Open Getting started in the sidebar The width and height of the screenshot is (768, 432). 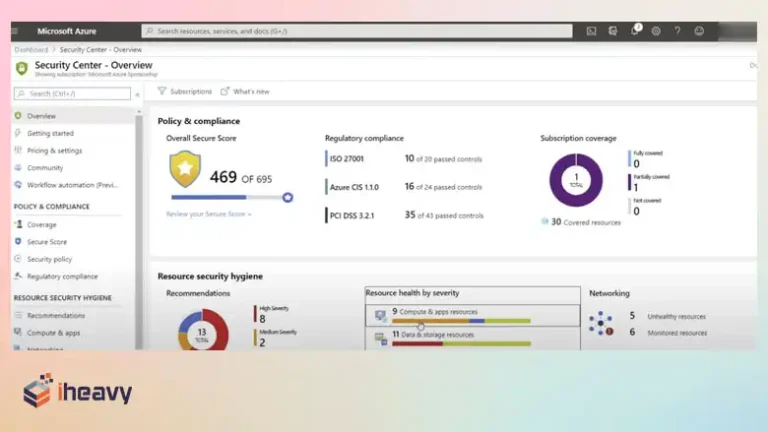pyautogui.click(x=50, y=133)
